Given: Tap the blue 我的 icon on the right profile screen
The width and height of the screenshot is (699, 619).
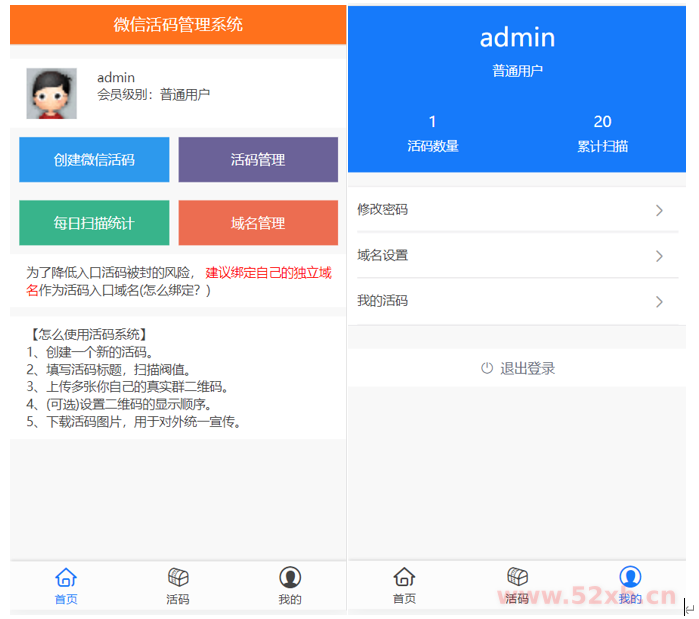Looking at the screenshot, I should coord(629,577).
